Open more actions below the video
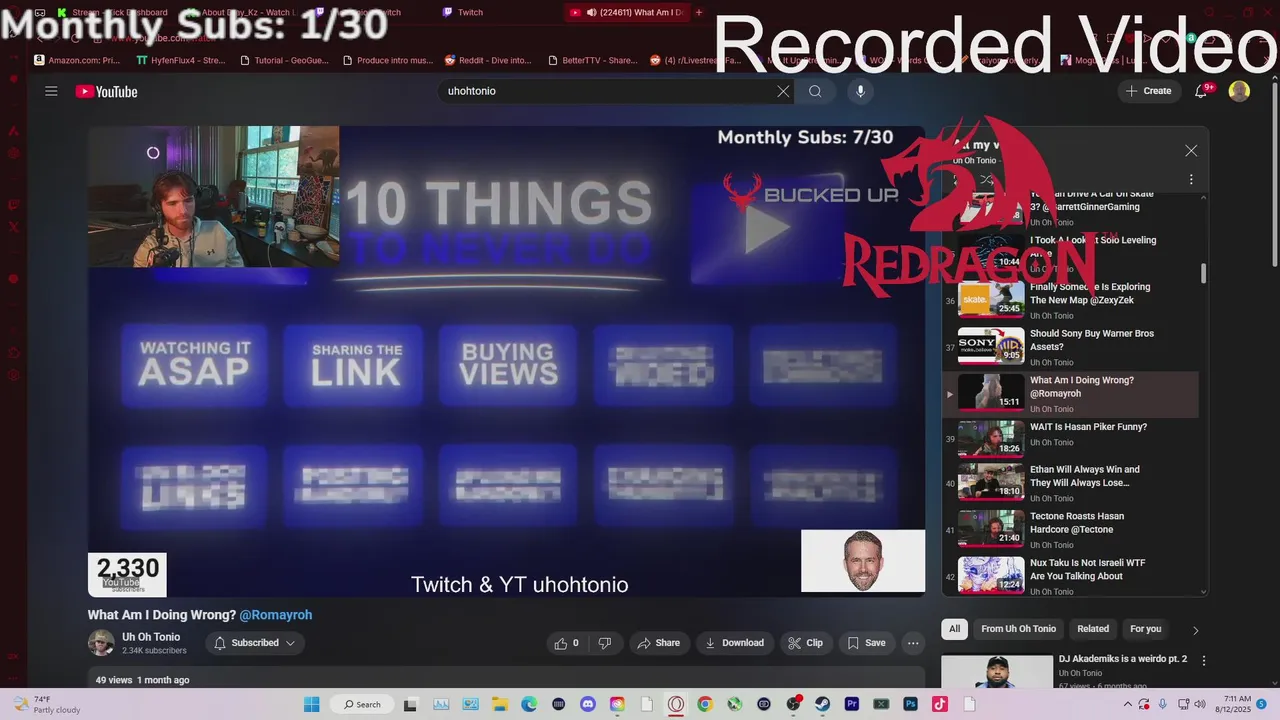The height and width of the screenshot is (720, 1280). tap(913, 643)
